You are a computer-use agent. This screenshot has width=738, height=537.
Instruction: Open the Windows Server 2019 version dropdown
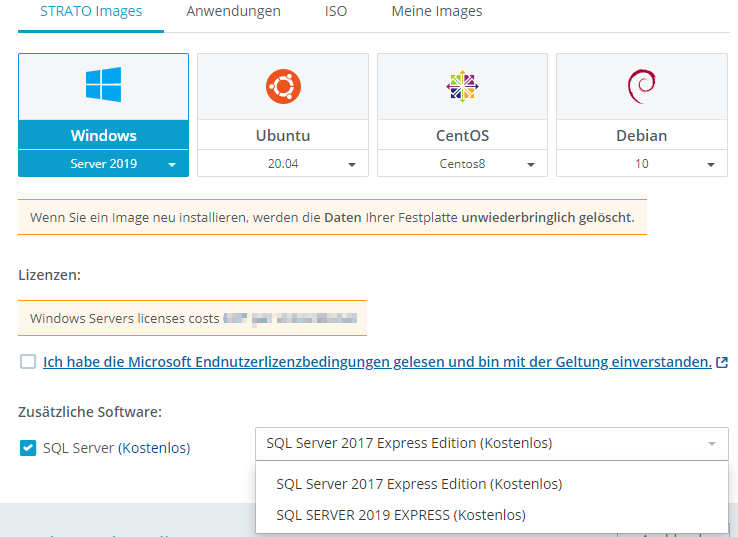point(104,164)
